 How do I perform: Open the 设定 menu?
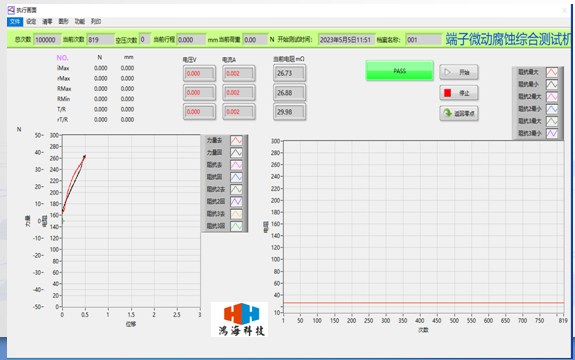(31, 22)
